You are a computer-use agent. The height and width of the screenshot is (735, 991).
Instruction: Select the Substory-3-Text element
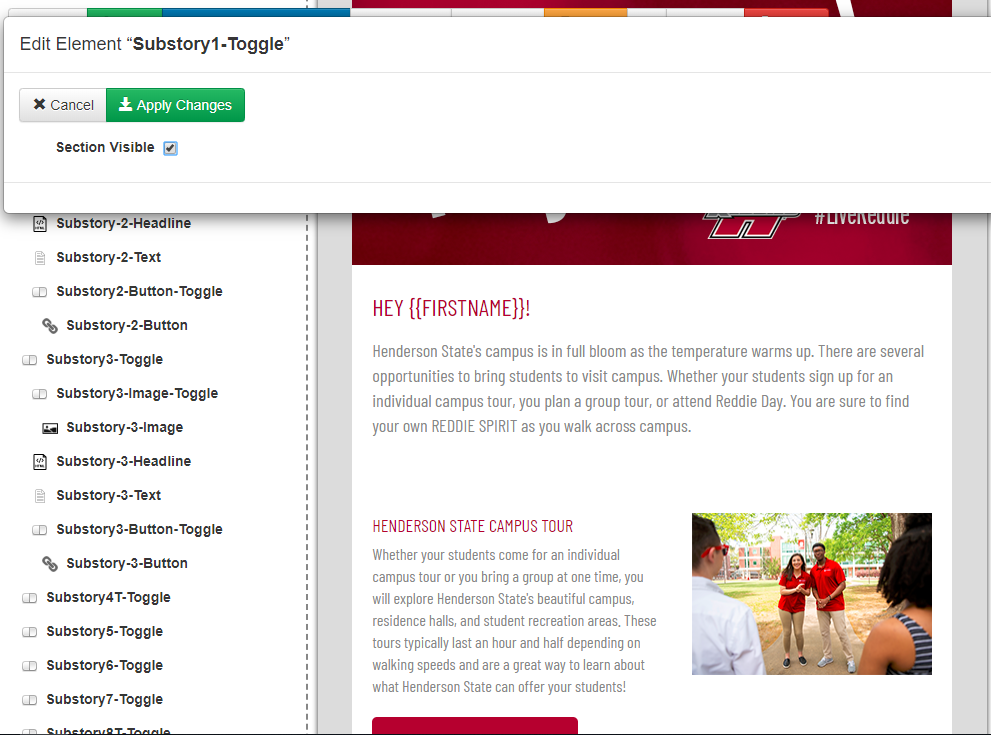coord(109,495)
